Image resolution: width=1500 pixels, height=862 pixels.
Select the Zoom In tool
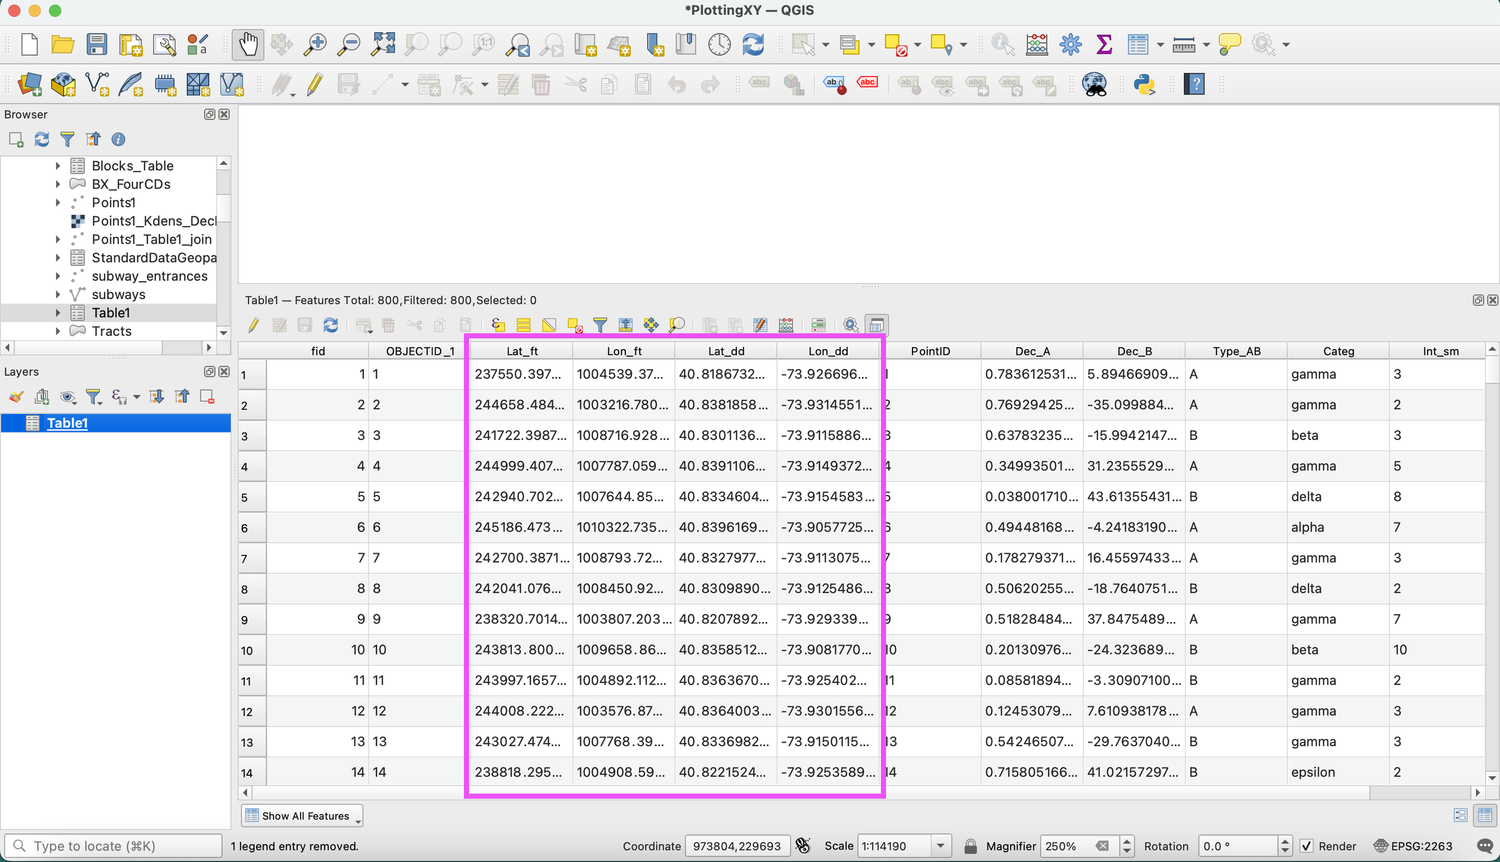[315, 44]
